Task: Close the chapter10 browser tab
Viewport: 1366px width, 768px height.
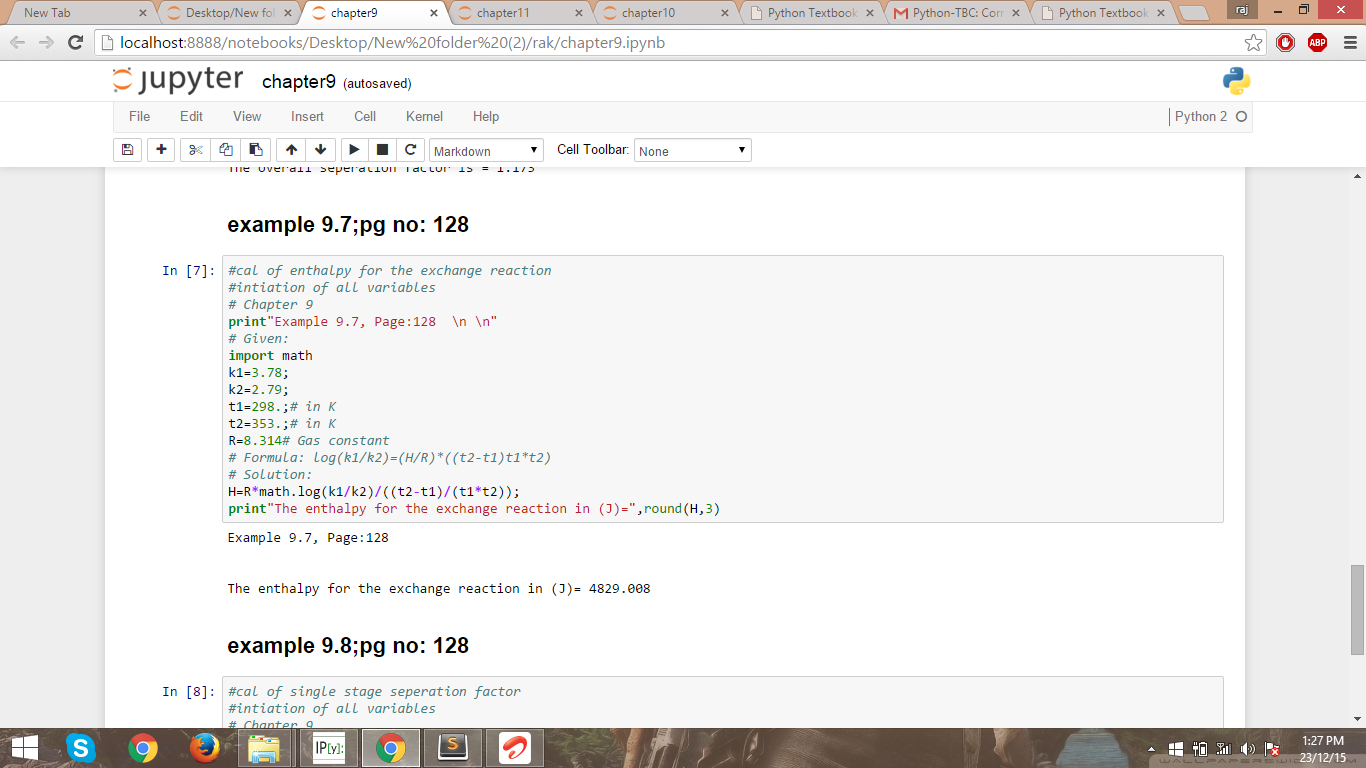Action: (725, 13)
